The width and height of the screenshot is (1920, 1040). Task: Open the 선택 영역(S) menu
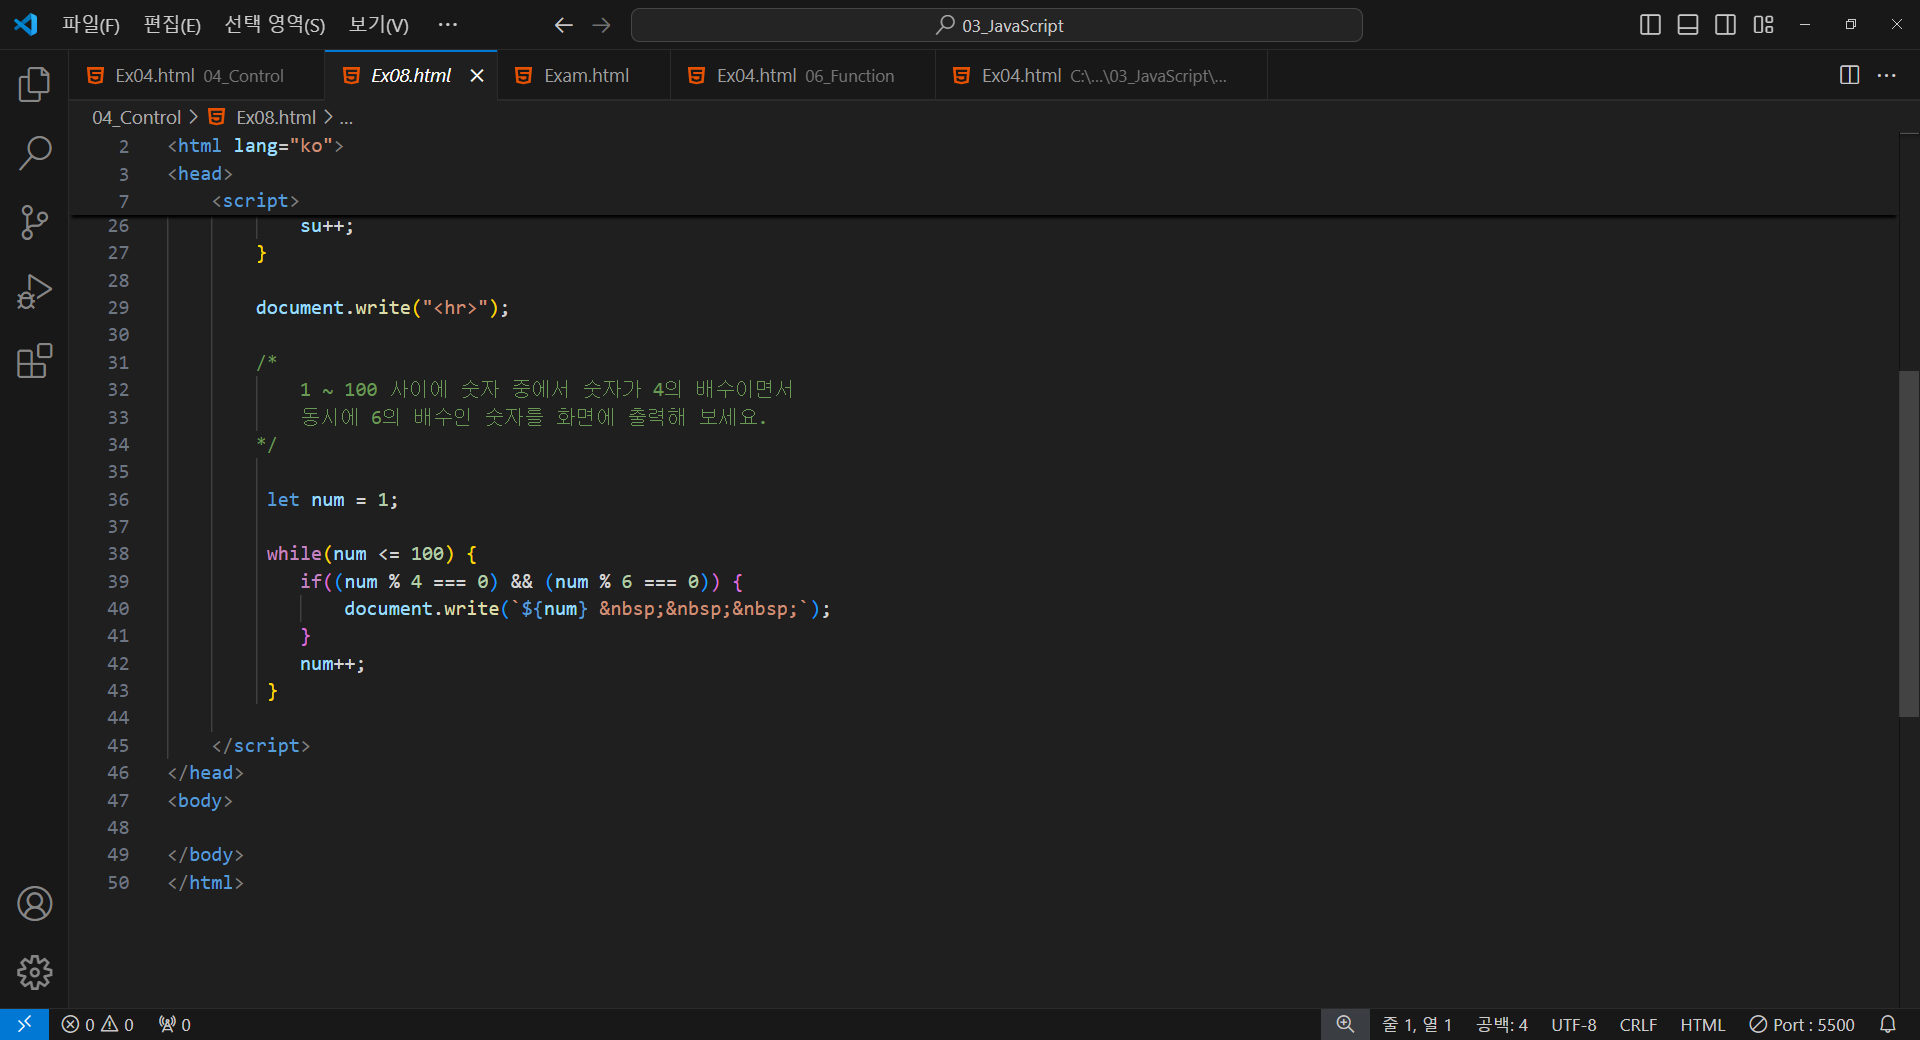click(x=275, y=25)
